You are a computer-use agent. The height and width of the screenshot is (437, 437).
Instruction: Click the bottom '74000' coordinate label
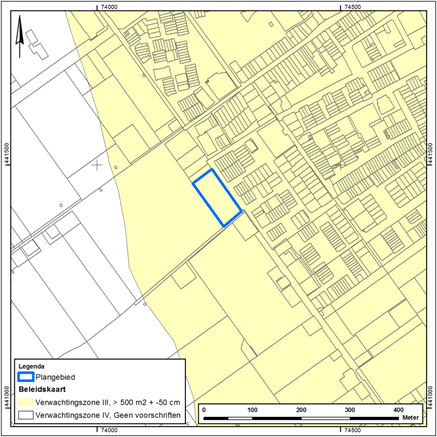[x=110, y=430]
